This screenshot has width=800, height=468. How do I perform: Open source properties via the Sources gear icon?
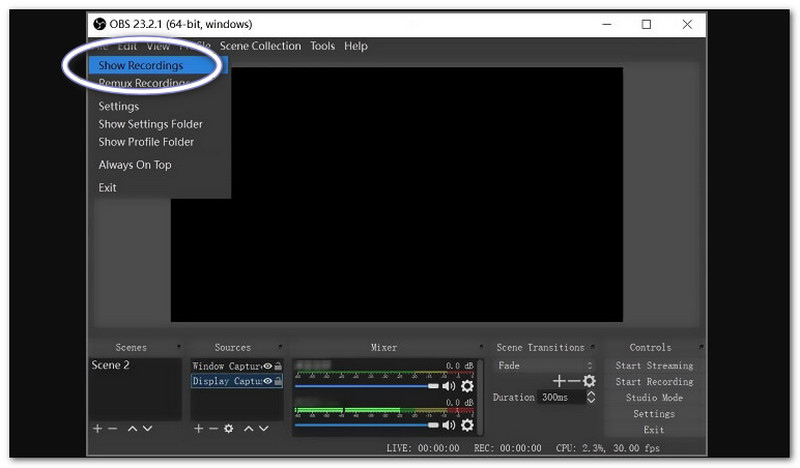pyautogui.click(x=229, y=429)
